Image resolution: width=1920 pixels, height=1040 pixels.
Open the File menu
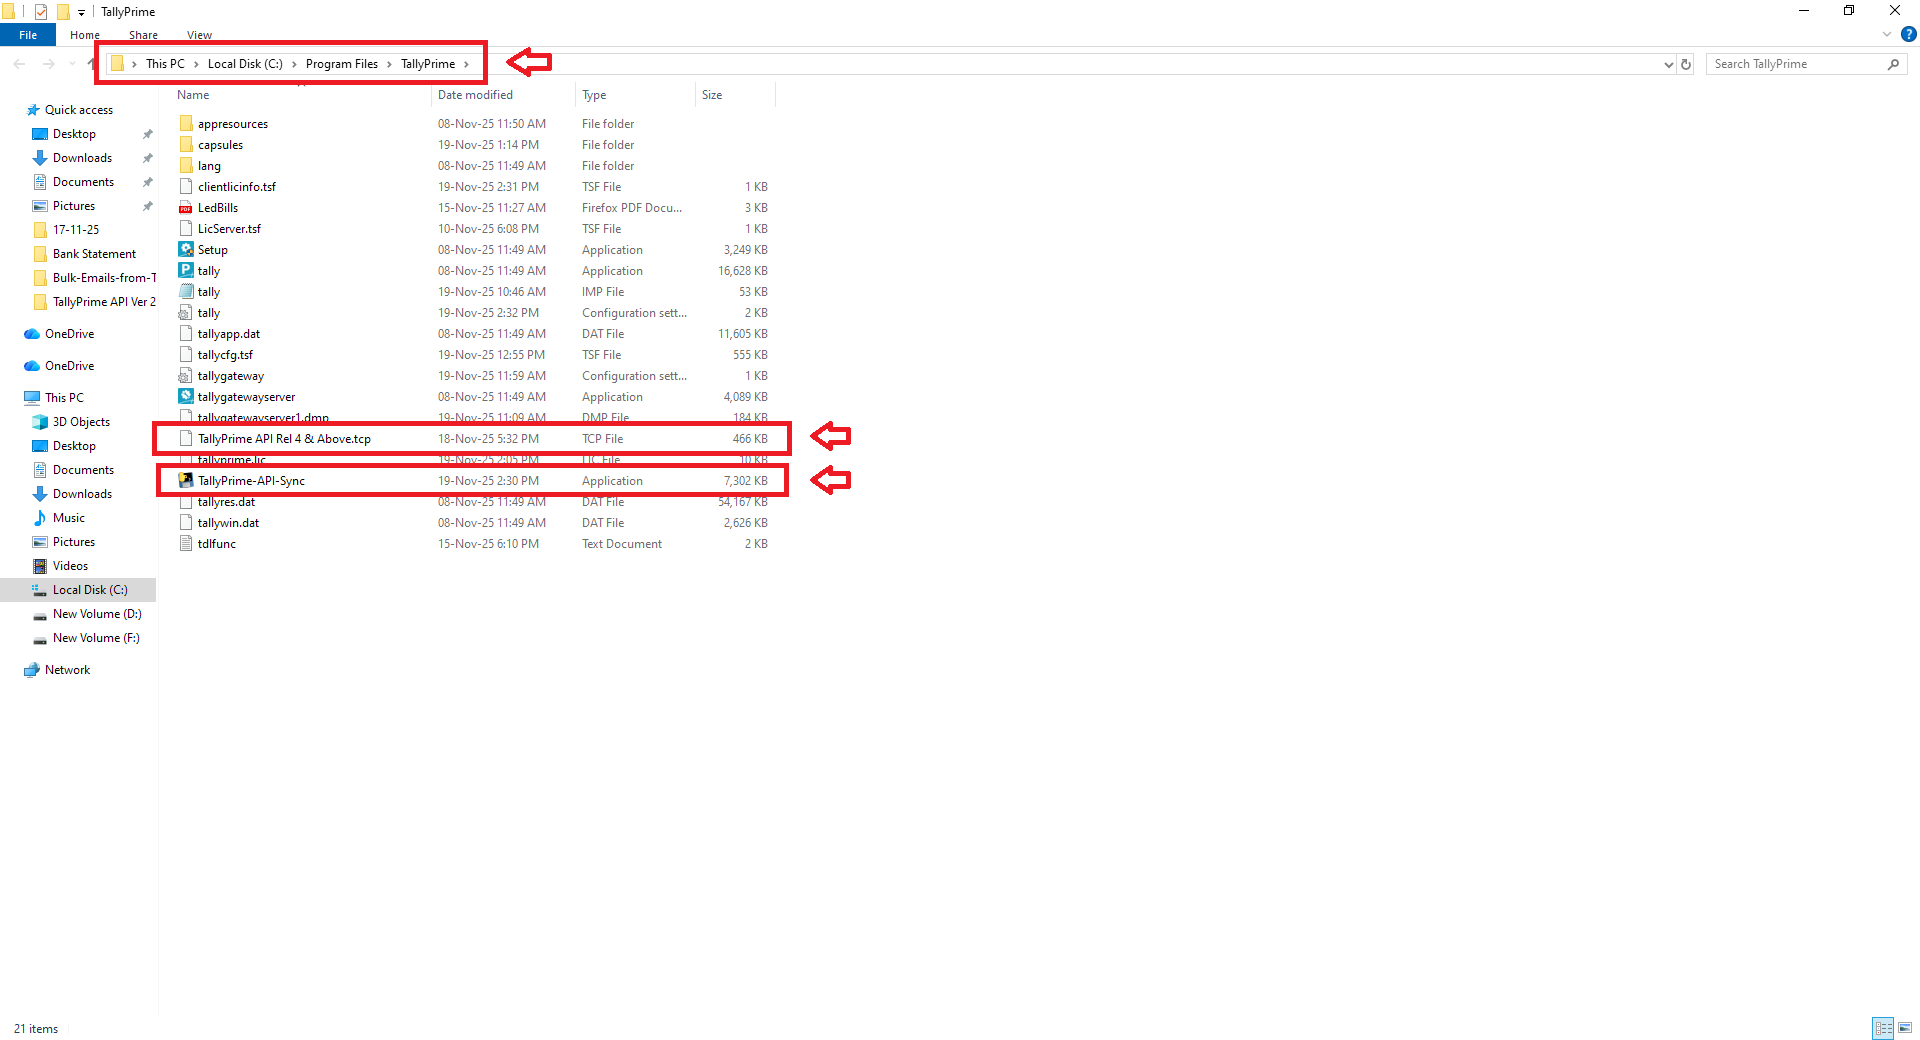(28, 35)
